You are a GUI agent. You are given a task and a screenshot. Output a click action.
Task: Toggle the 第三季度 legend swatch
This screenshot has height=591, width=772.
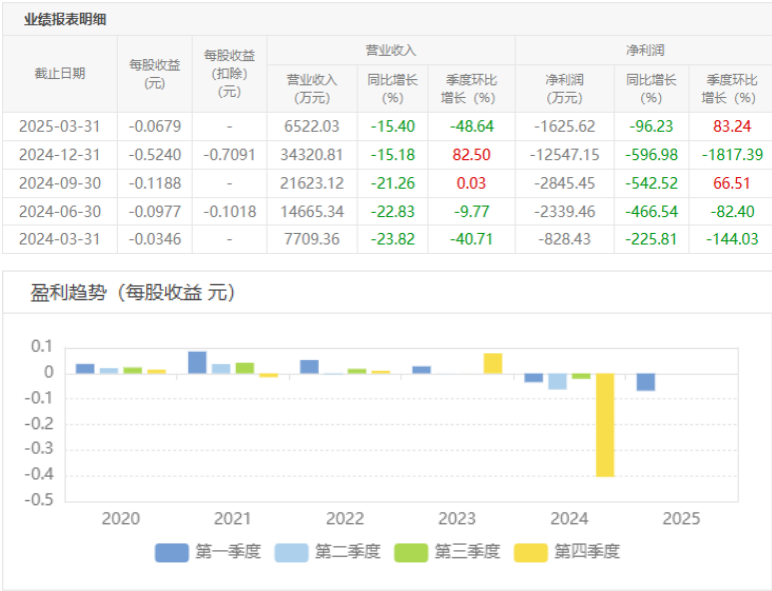[x=411, y=553]
